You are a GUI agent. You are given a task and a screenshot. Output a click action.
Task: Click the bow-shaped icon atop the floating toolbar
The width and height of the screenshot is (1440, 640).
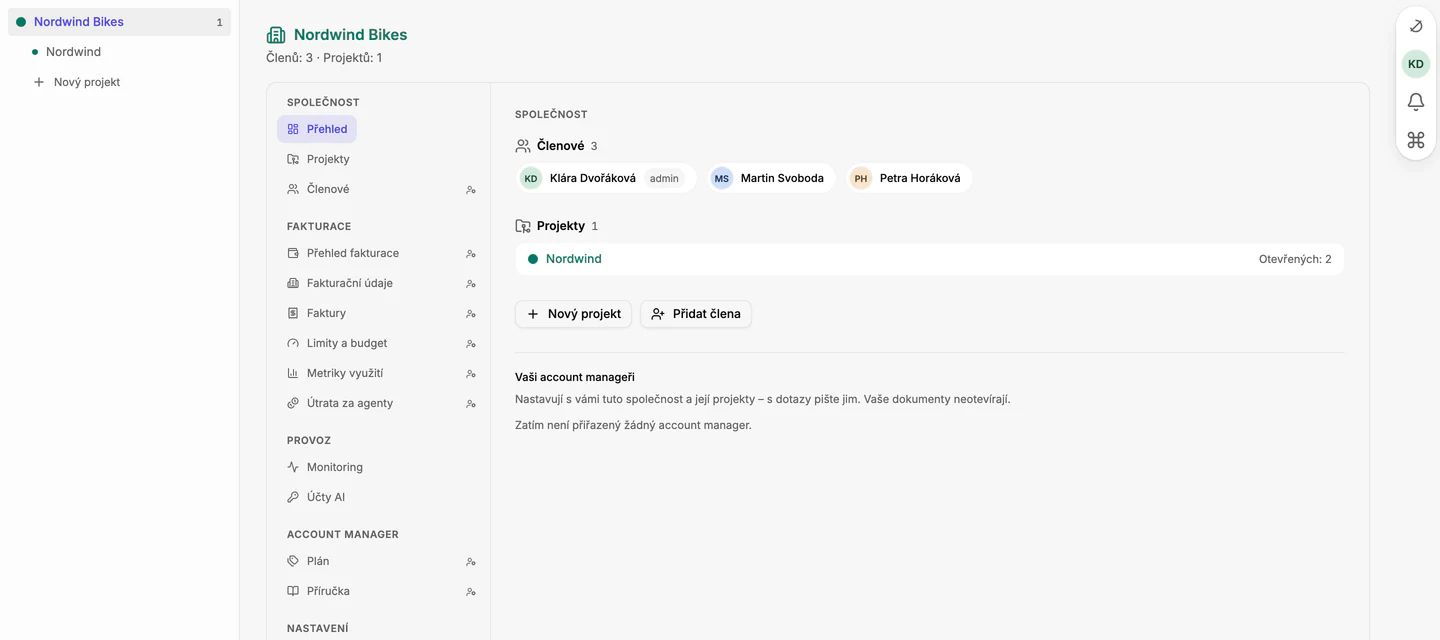[x=1416, y=26]
